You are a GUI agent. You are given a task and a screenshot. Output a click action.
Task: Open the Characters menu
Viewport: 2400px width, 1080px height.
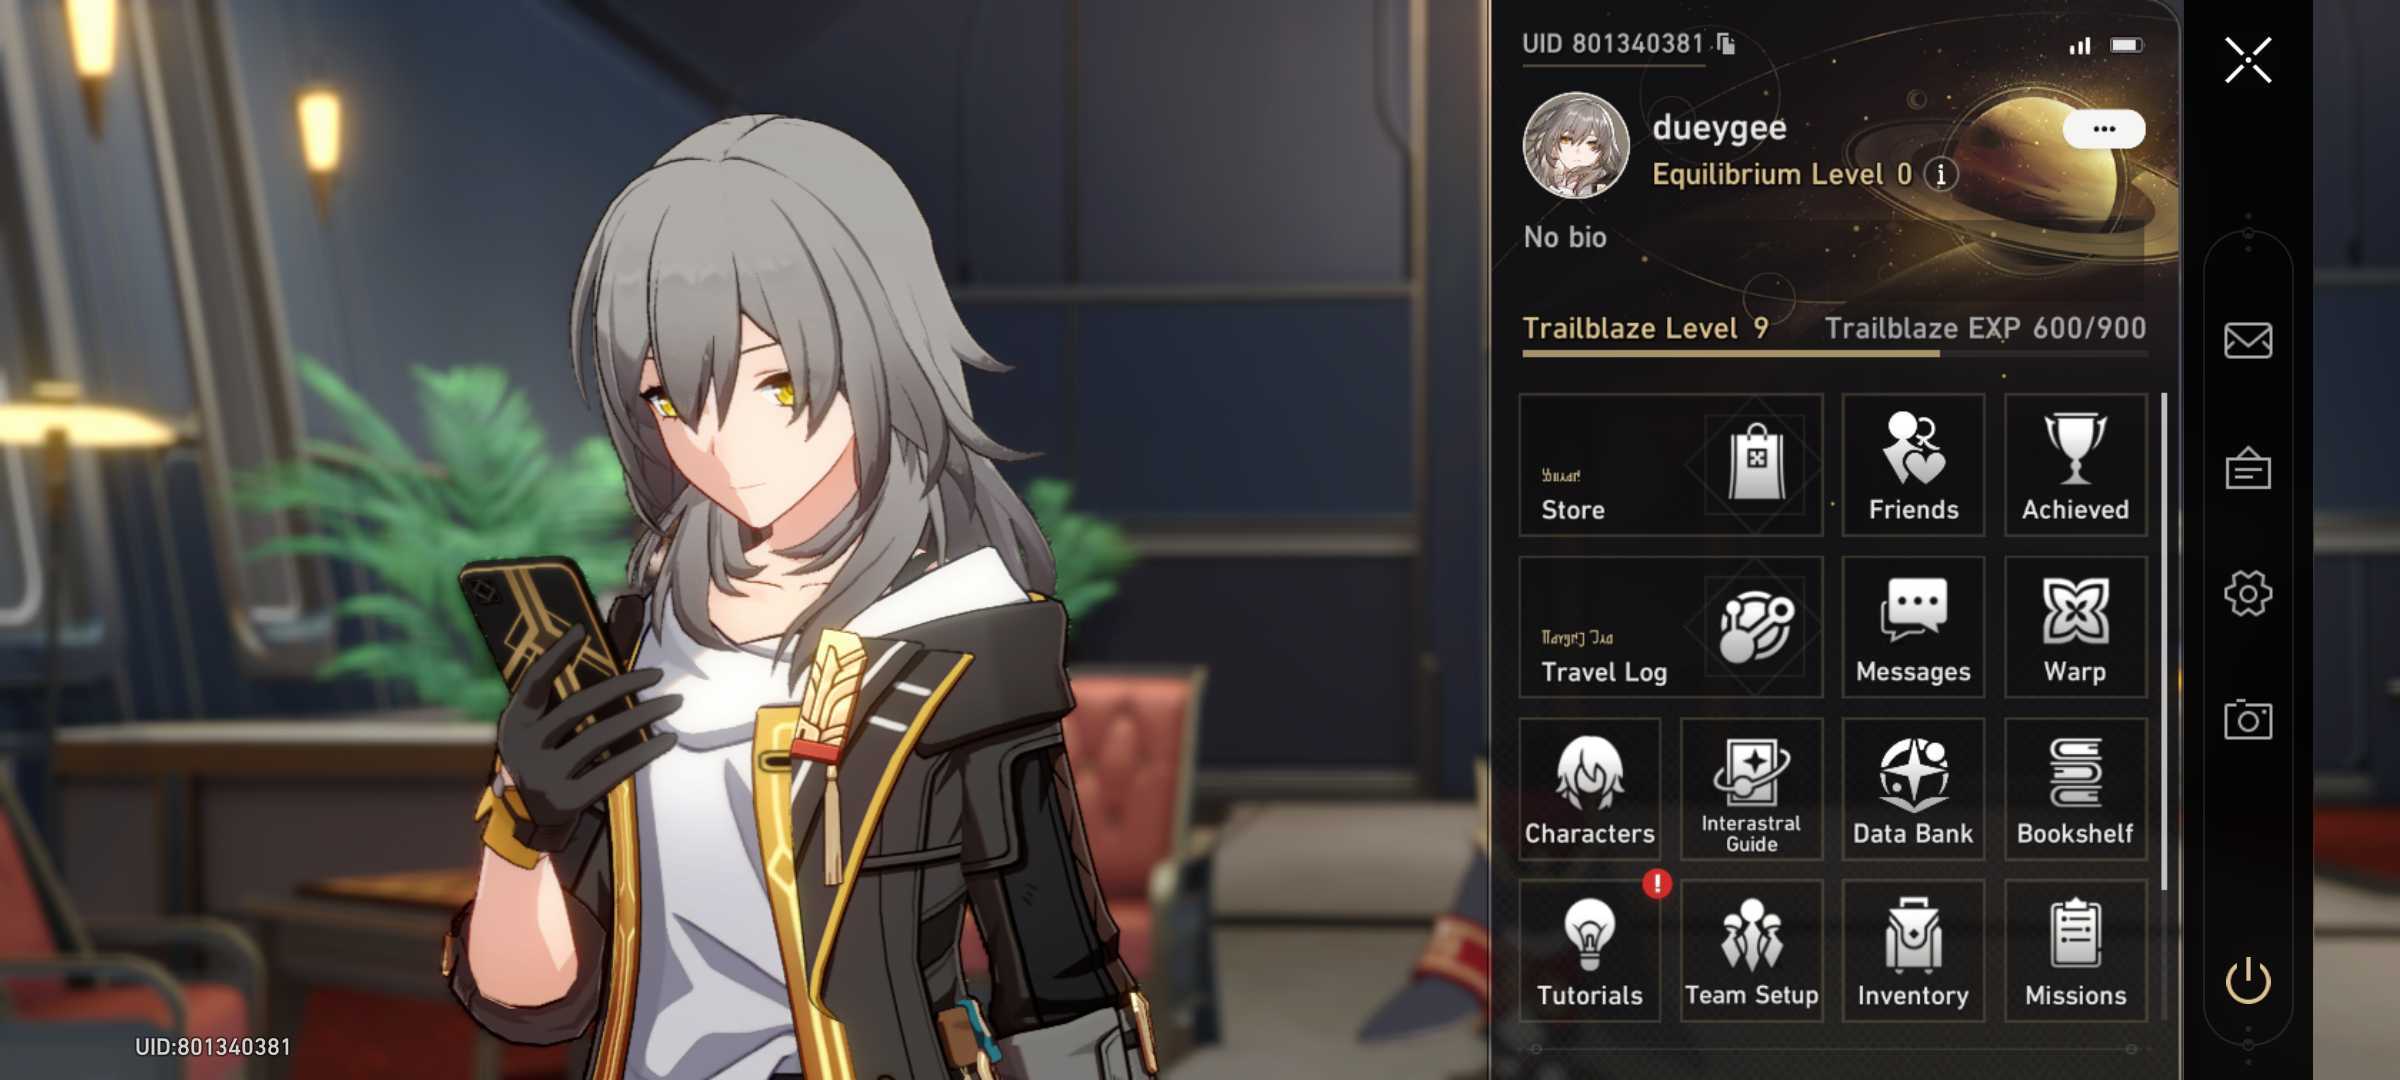click(1590, 789)
